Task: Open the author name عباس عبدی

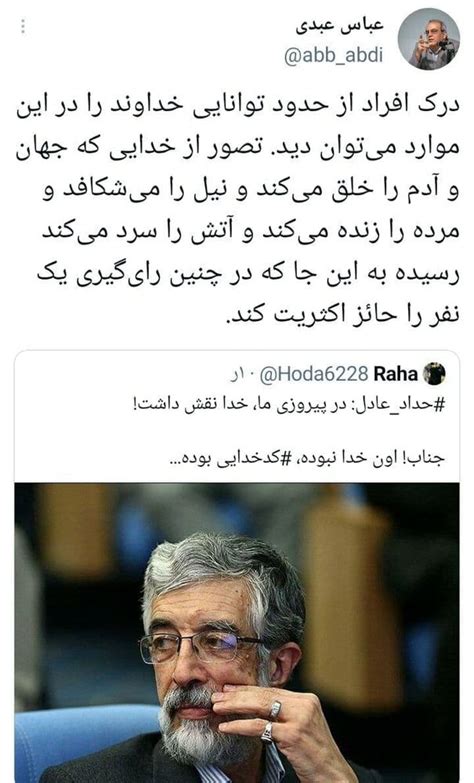Action: point(339,24)
